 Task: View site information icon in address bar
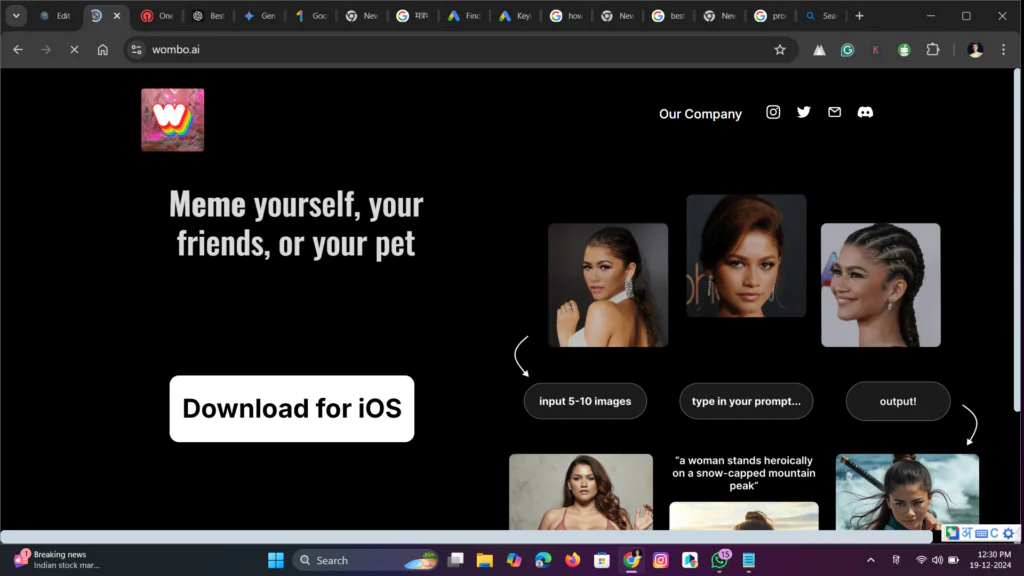pyautogui.click(x=136, y=50)
